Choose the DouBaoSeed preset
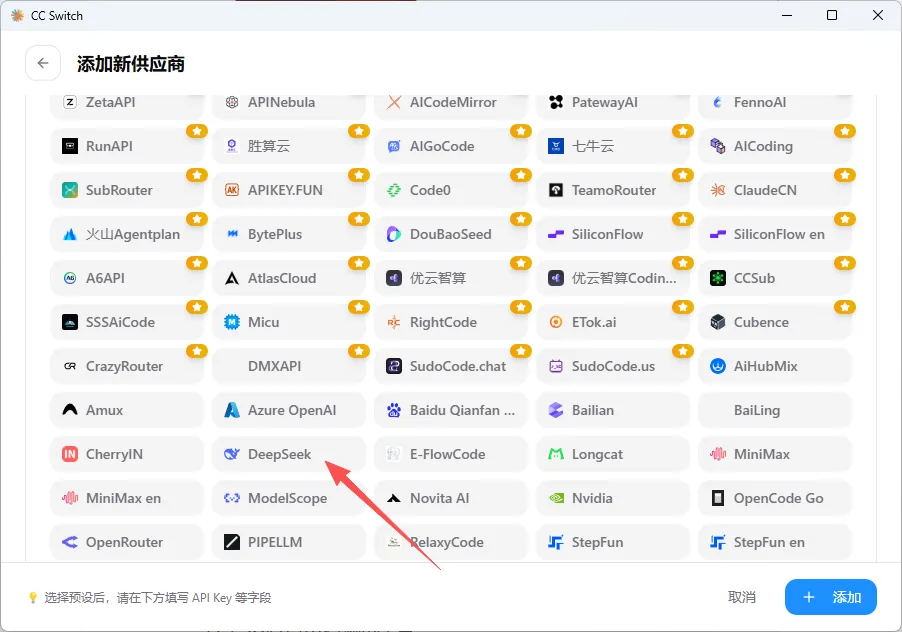Image resolution: width=902 pixels, height=632 pixels. 451,234
